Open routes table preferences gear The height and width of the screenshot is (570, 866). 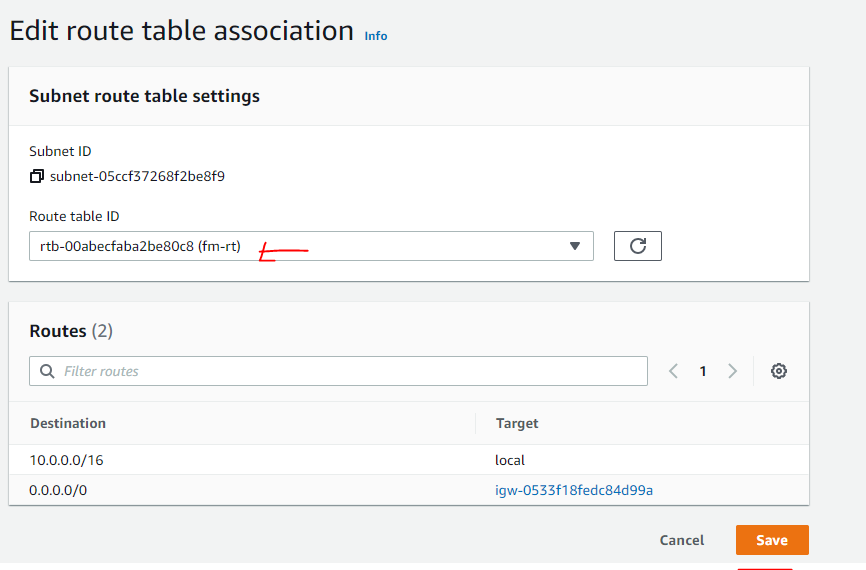[x=779, y=371]
